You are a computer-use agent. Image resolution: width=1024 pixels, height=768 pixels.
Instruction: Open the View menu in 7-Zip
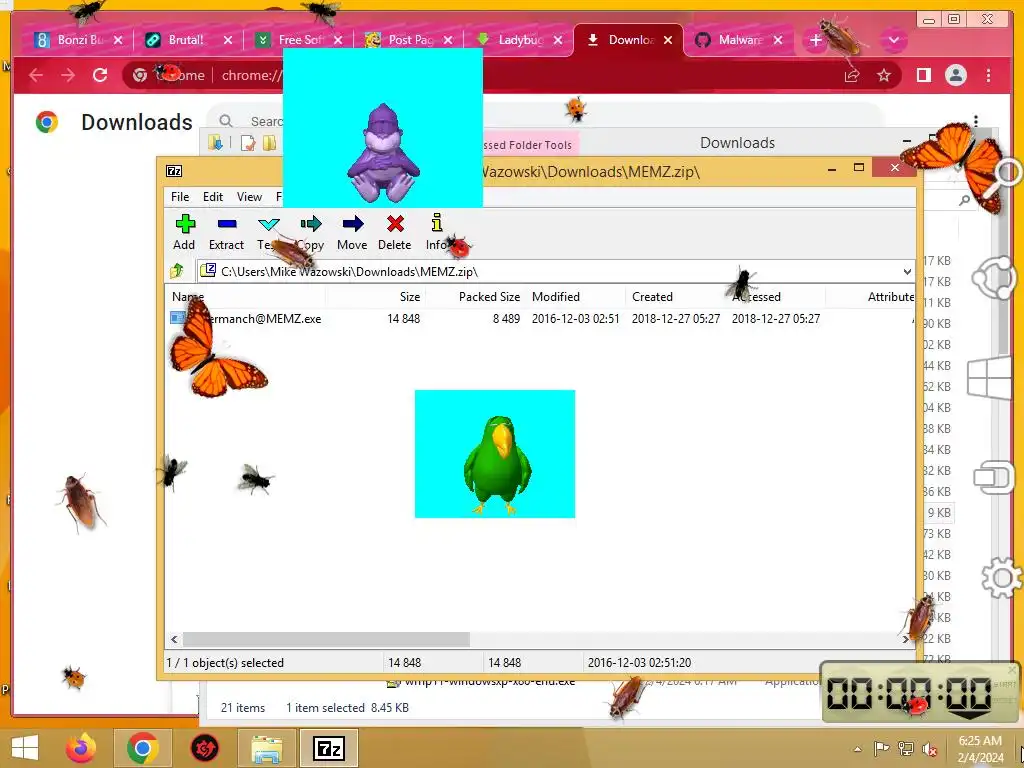[249, 197]
